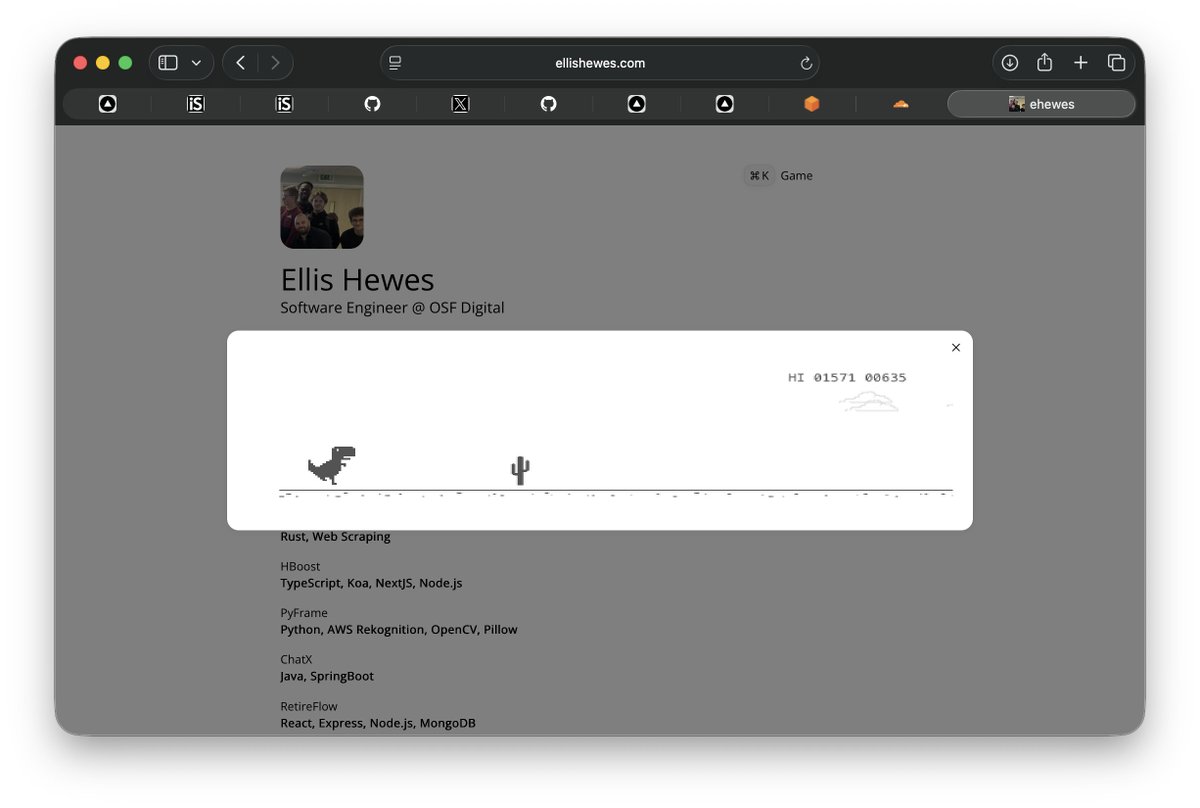Click TypeScript, Koa, NextJS, Node.js line
The width and height of the screenshot is (1200, 808).
coord(371,583)
